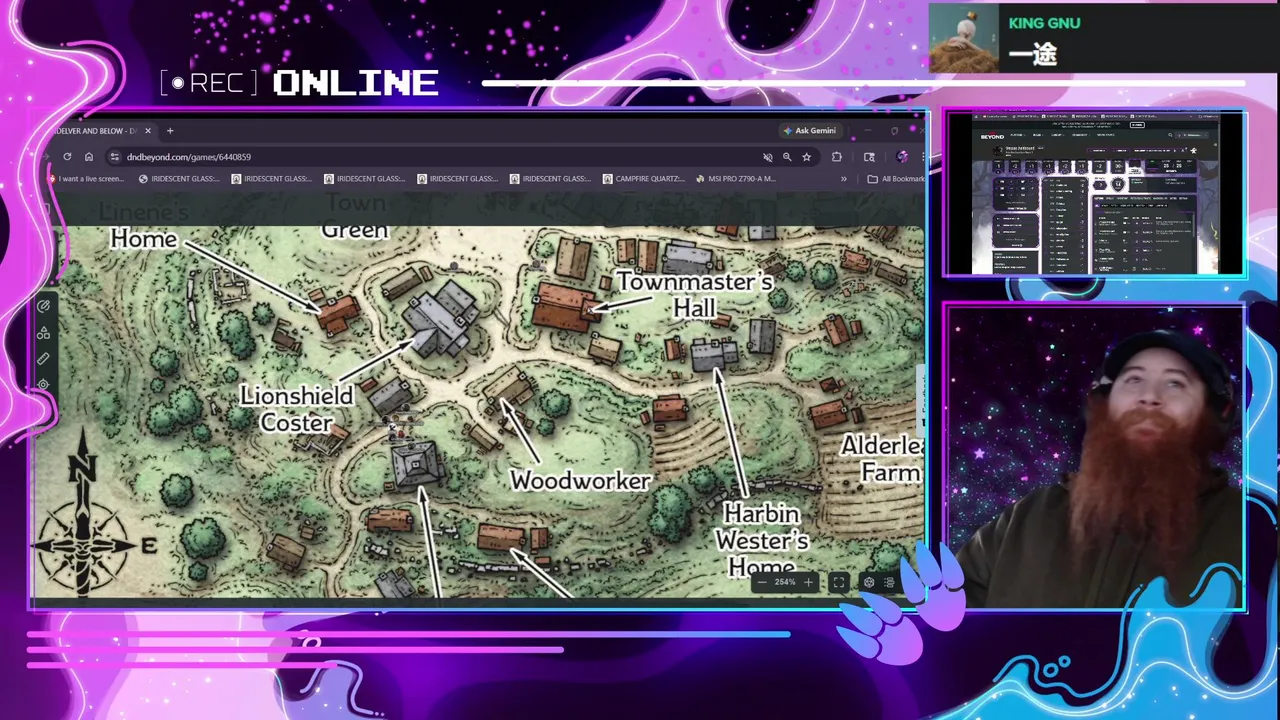
Task: Open the game log list icon
Action: (x=889, y=582)
